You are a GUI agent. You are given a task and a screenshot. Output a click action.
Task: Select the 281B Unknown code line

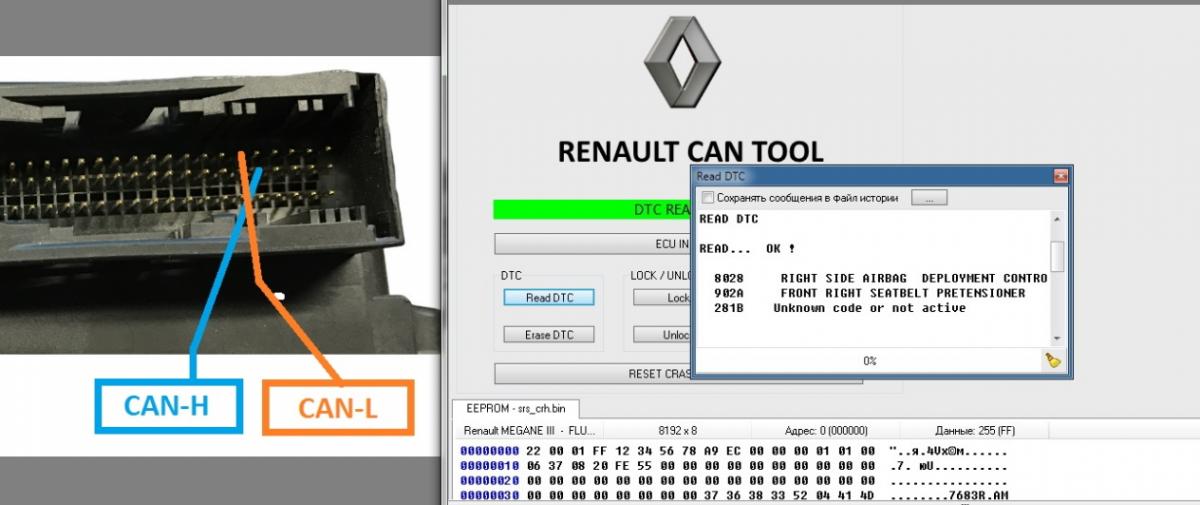(x=840, y=308)
